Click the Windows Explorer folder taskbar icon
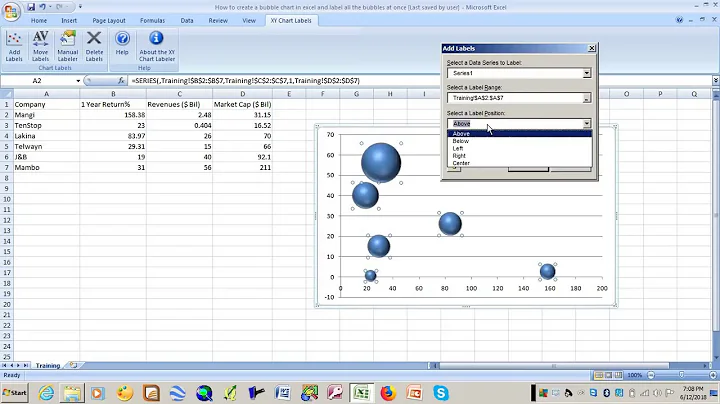Screen dimensions: 720x404 coord(72,393)
